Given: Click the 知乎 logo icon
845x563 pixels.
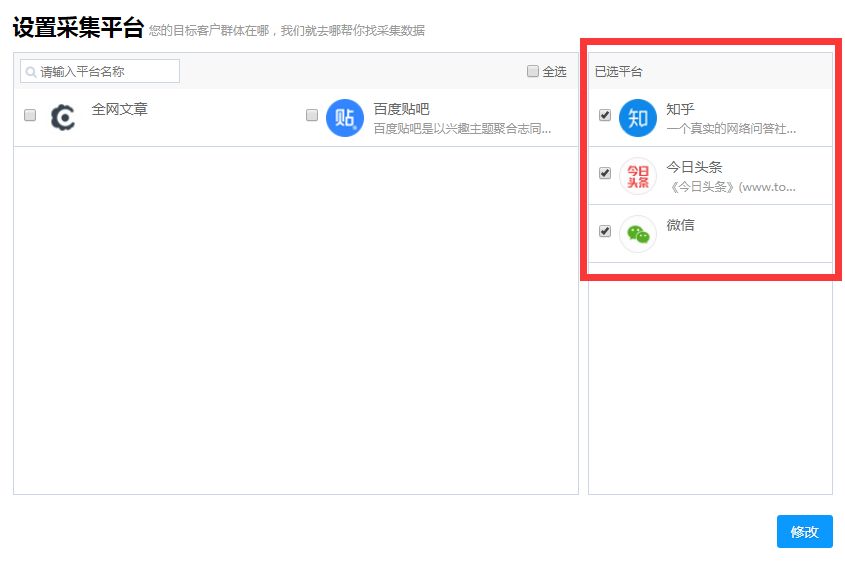Looking at the screenshot, I should click(x=638, y=117).
